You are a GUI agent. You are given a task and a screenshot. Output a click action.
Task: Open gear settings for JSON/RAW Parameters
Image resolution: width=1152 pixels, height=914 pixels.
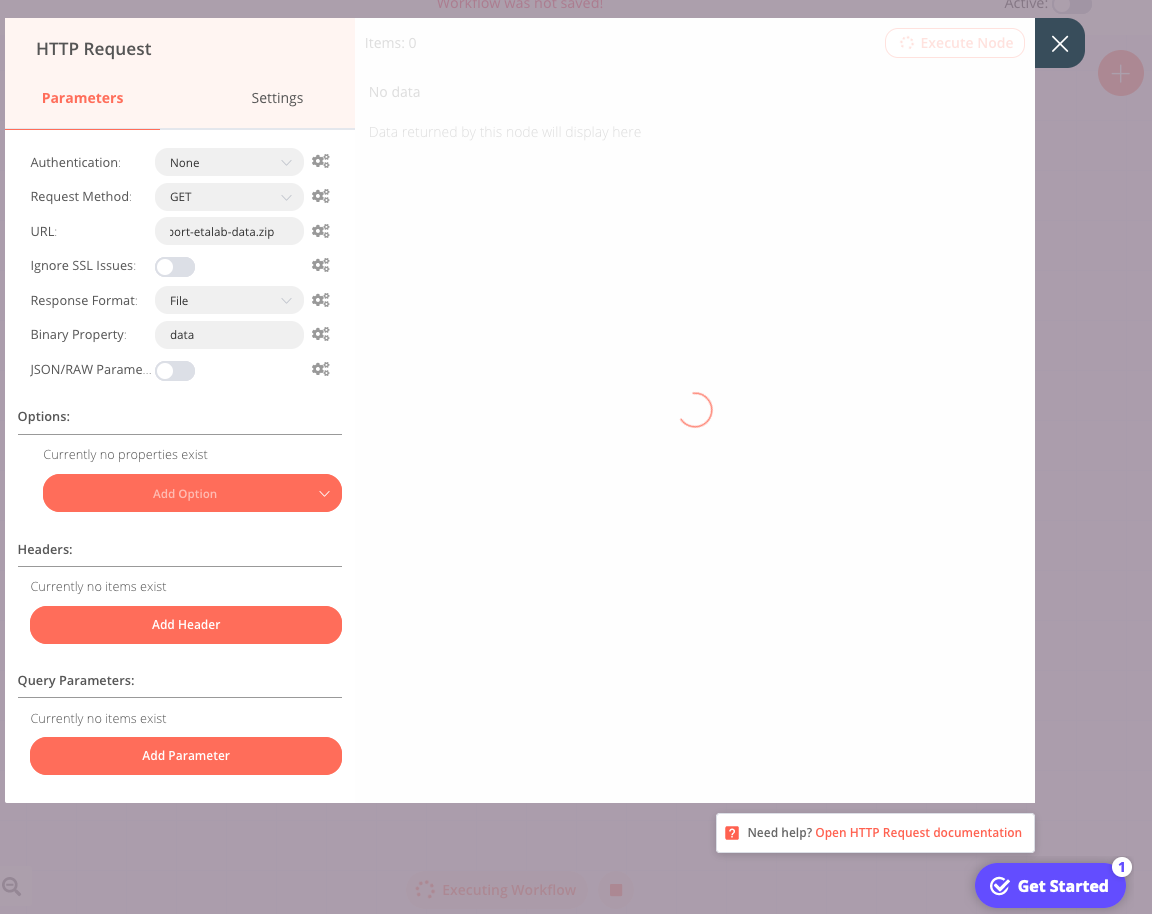tap(320, 369)
